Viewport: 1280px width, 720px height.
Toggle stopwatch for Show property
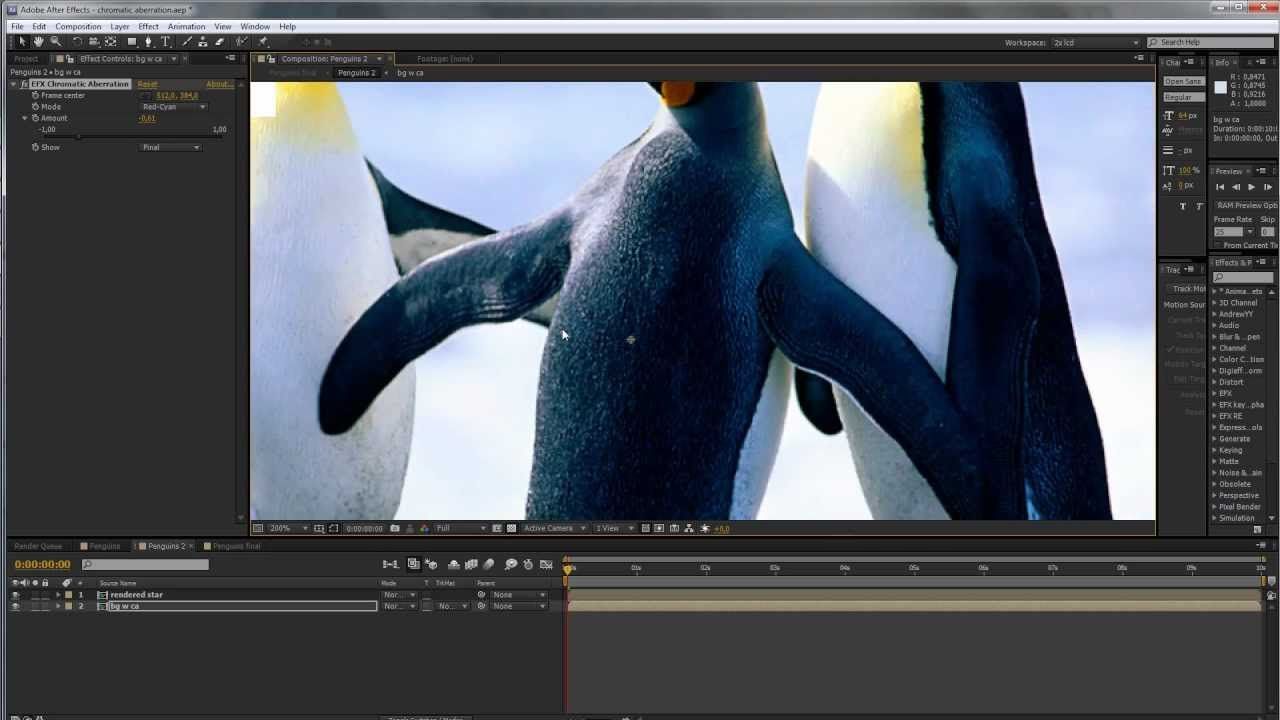point(35,147)
